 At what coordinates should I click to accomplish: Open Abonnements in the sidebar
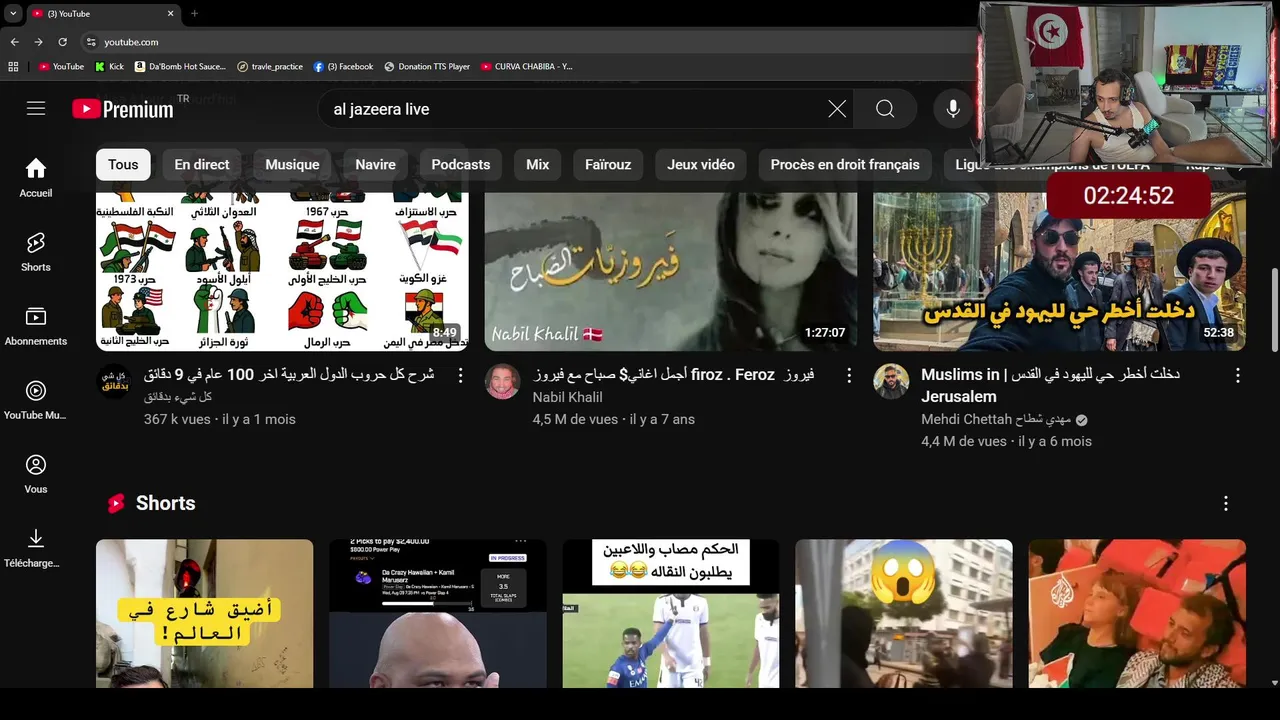pyautogui.click(x=36, y=326)
